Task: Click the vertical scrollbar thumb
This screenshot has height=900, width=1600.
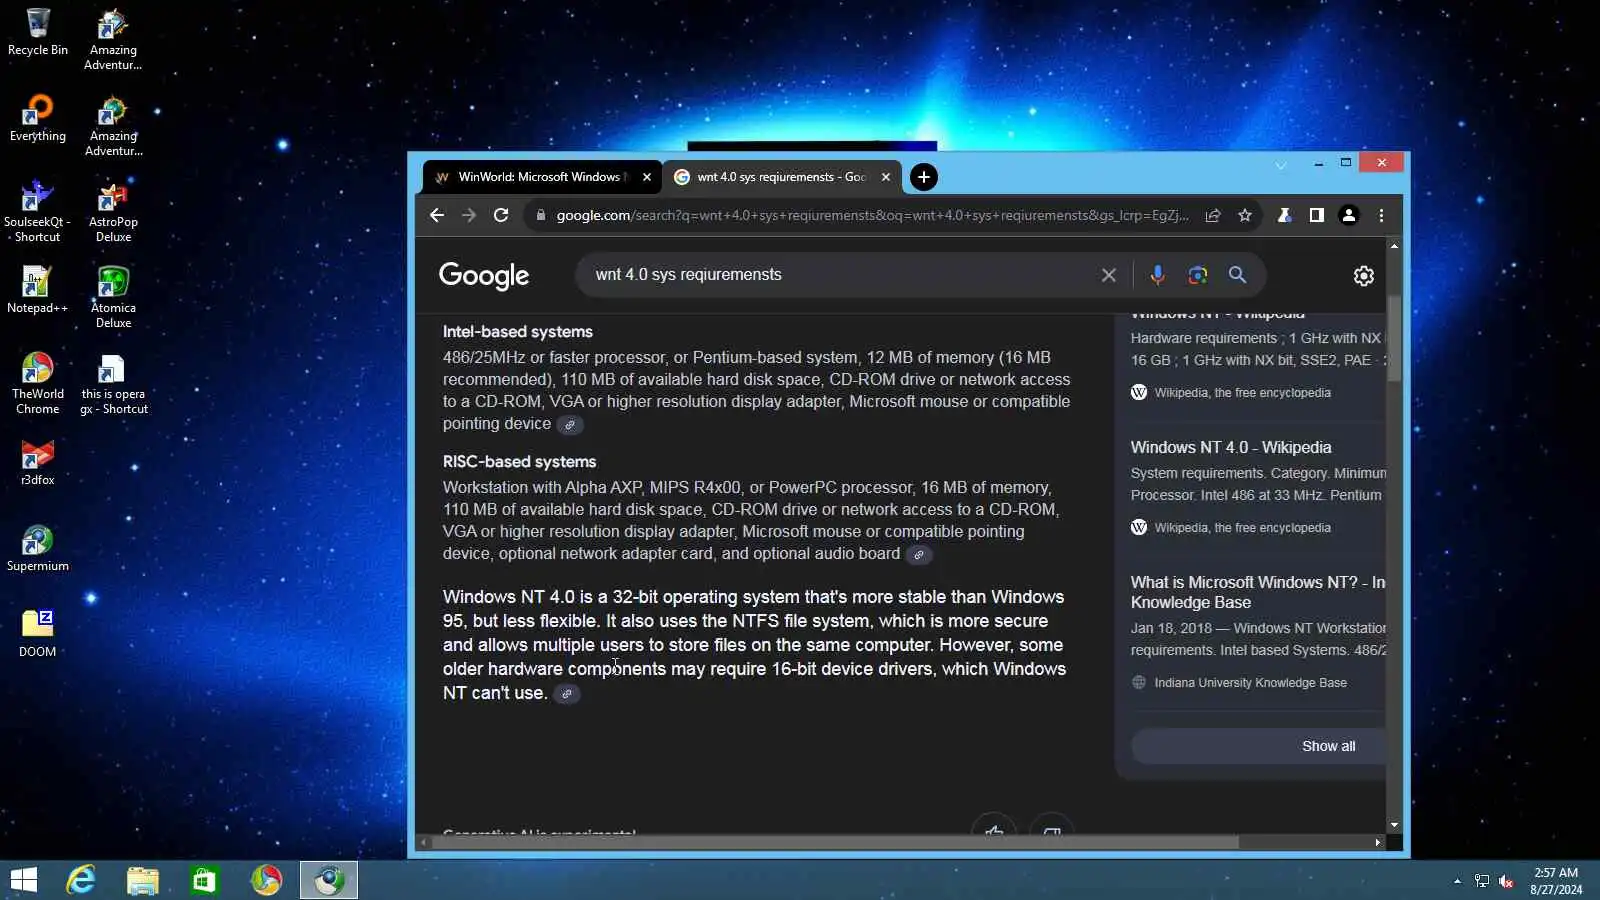Action: tap(1394, 340)
